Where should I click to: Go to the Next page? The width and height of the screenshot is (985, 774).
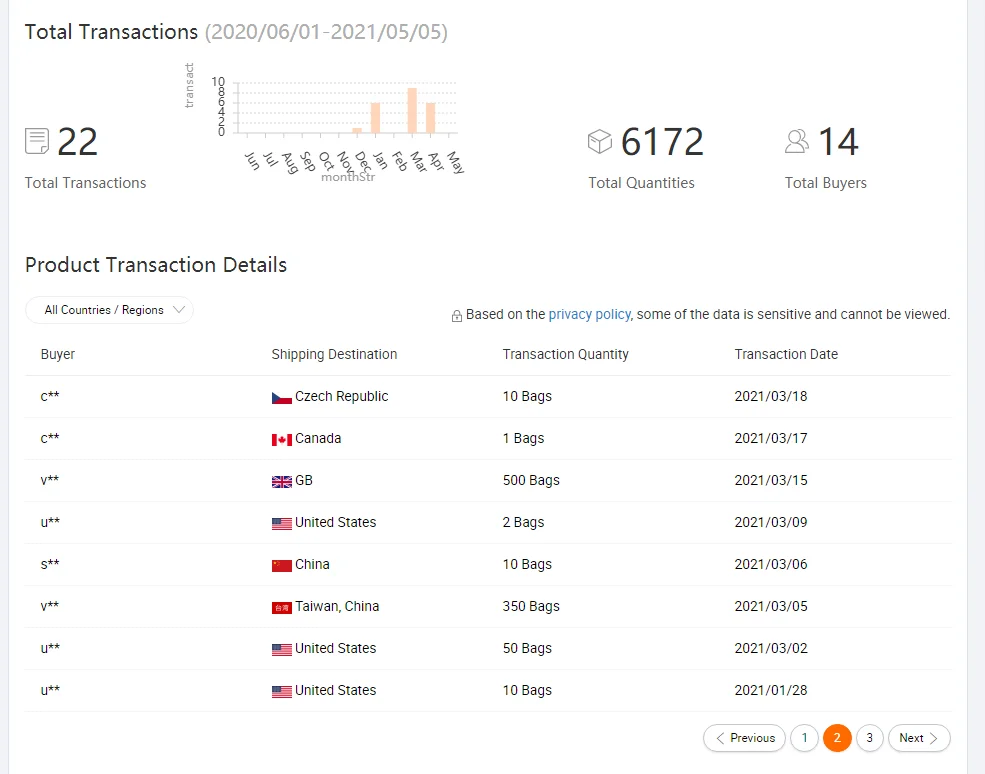point(918,738)
